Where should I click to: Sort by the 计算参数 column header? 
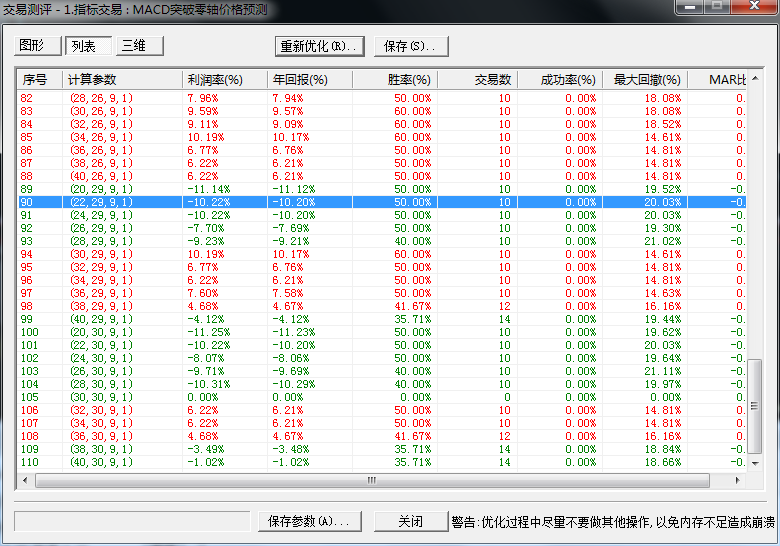tap(122, 80)
